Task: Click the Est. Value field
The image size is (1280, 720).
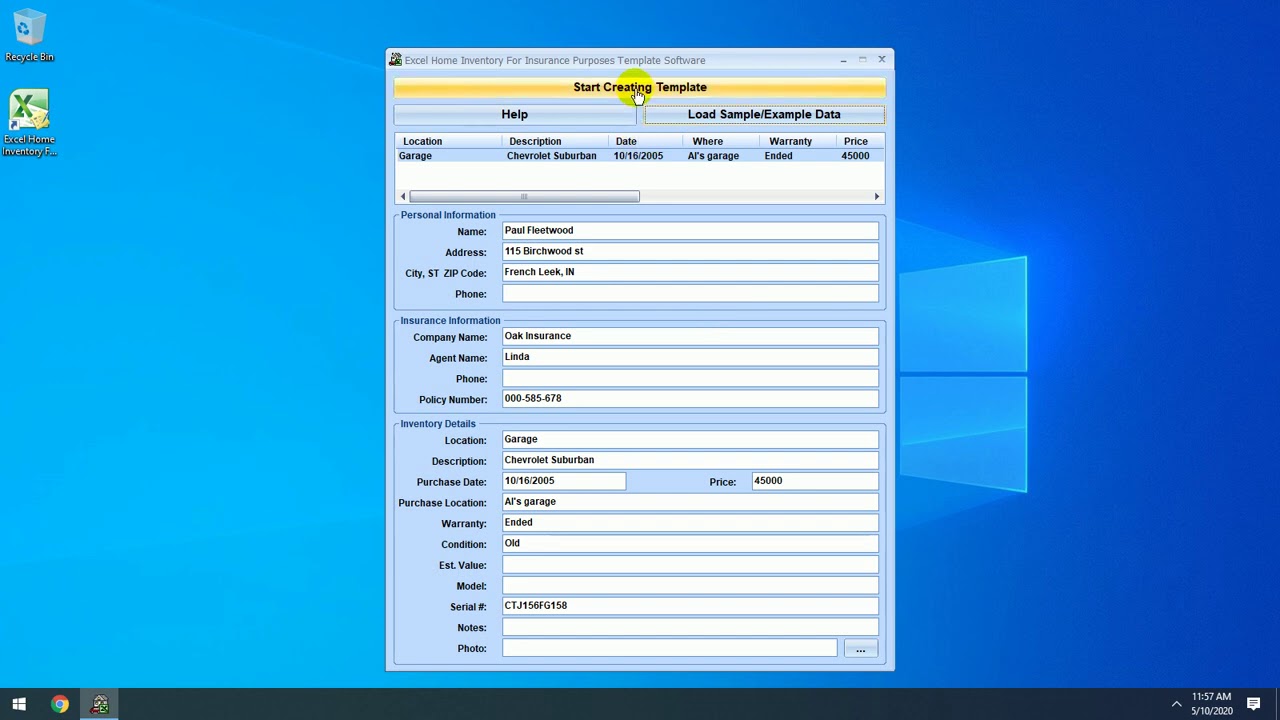Action: click(690, 565)
